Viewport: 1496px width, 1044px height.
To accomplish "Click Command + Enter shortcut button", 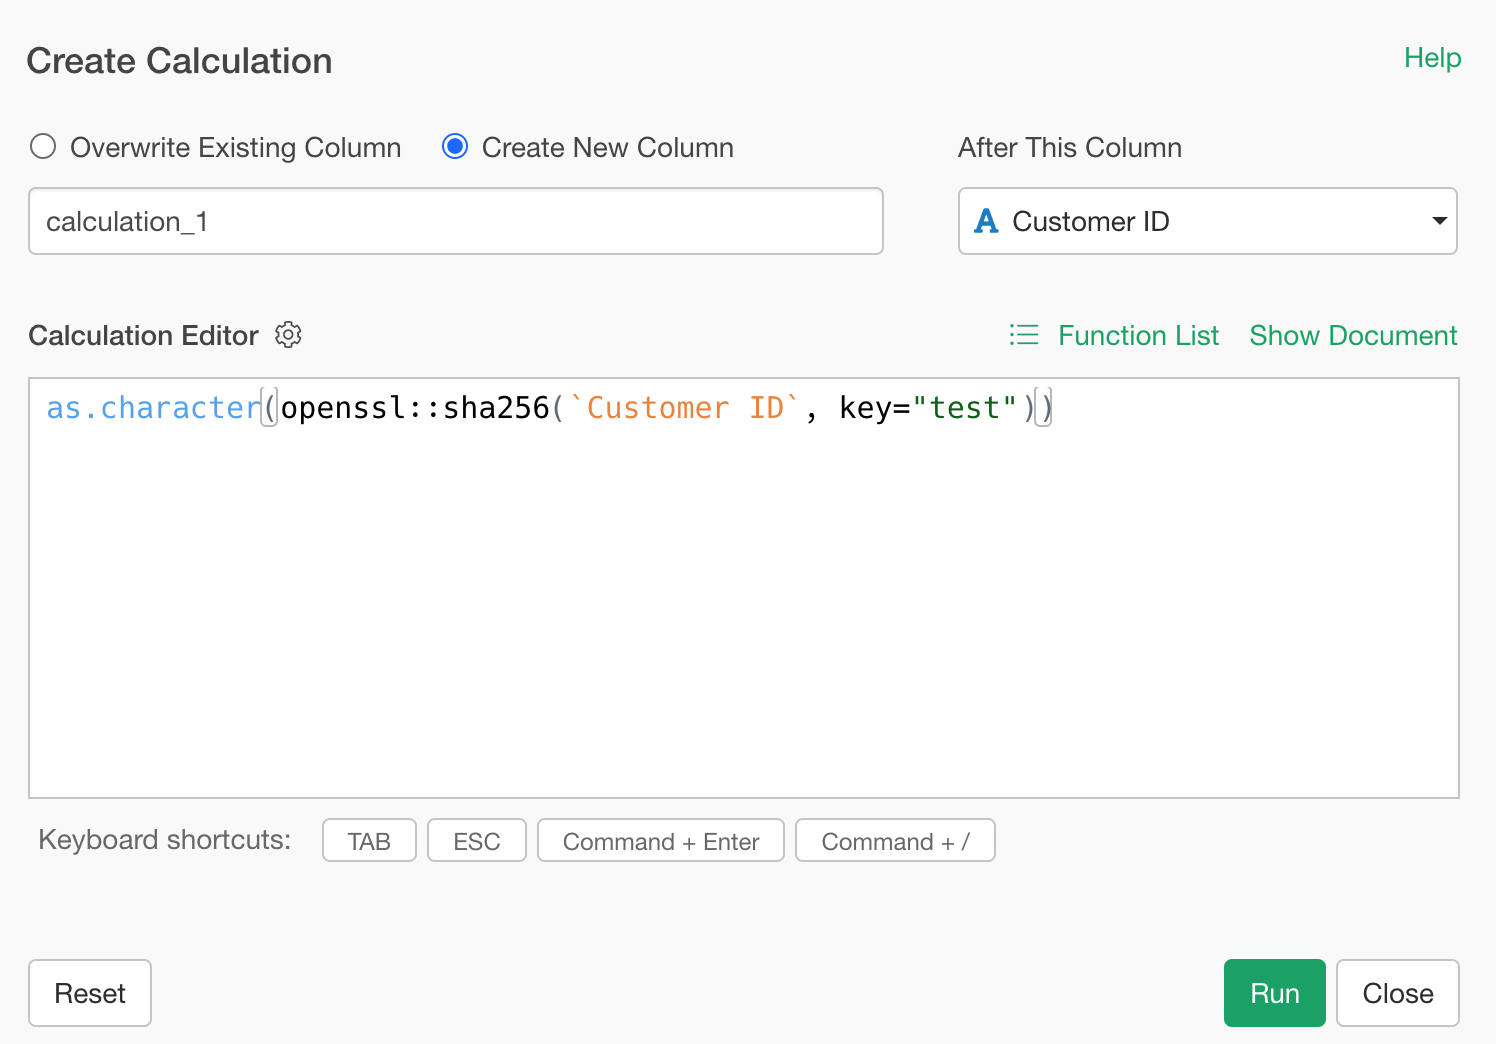I will click(660, 841).
